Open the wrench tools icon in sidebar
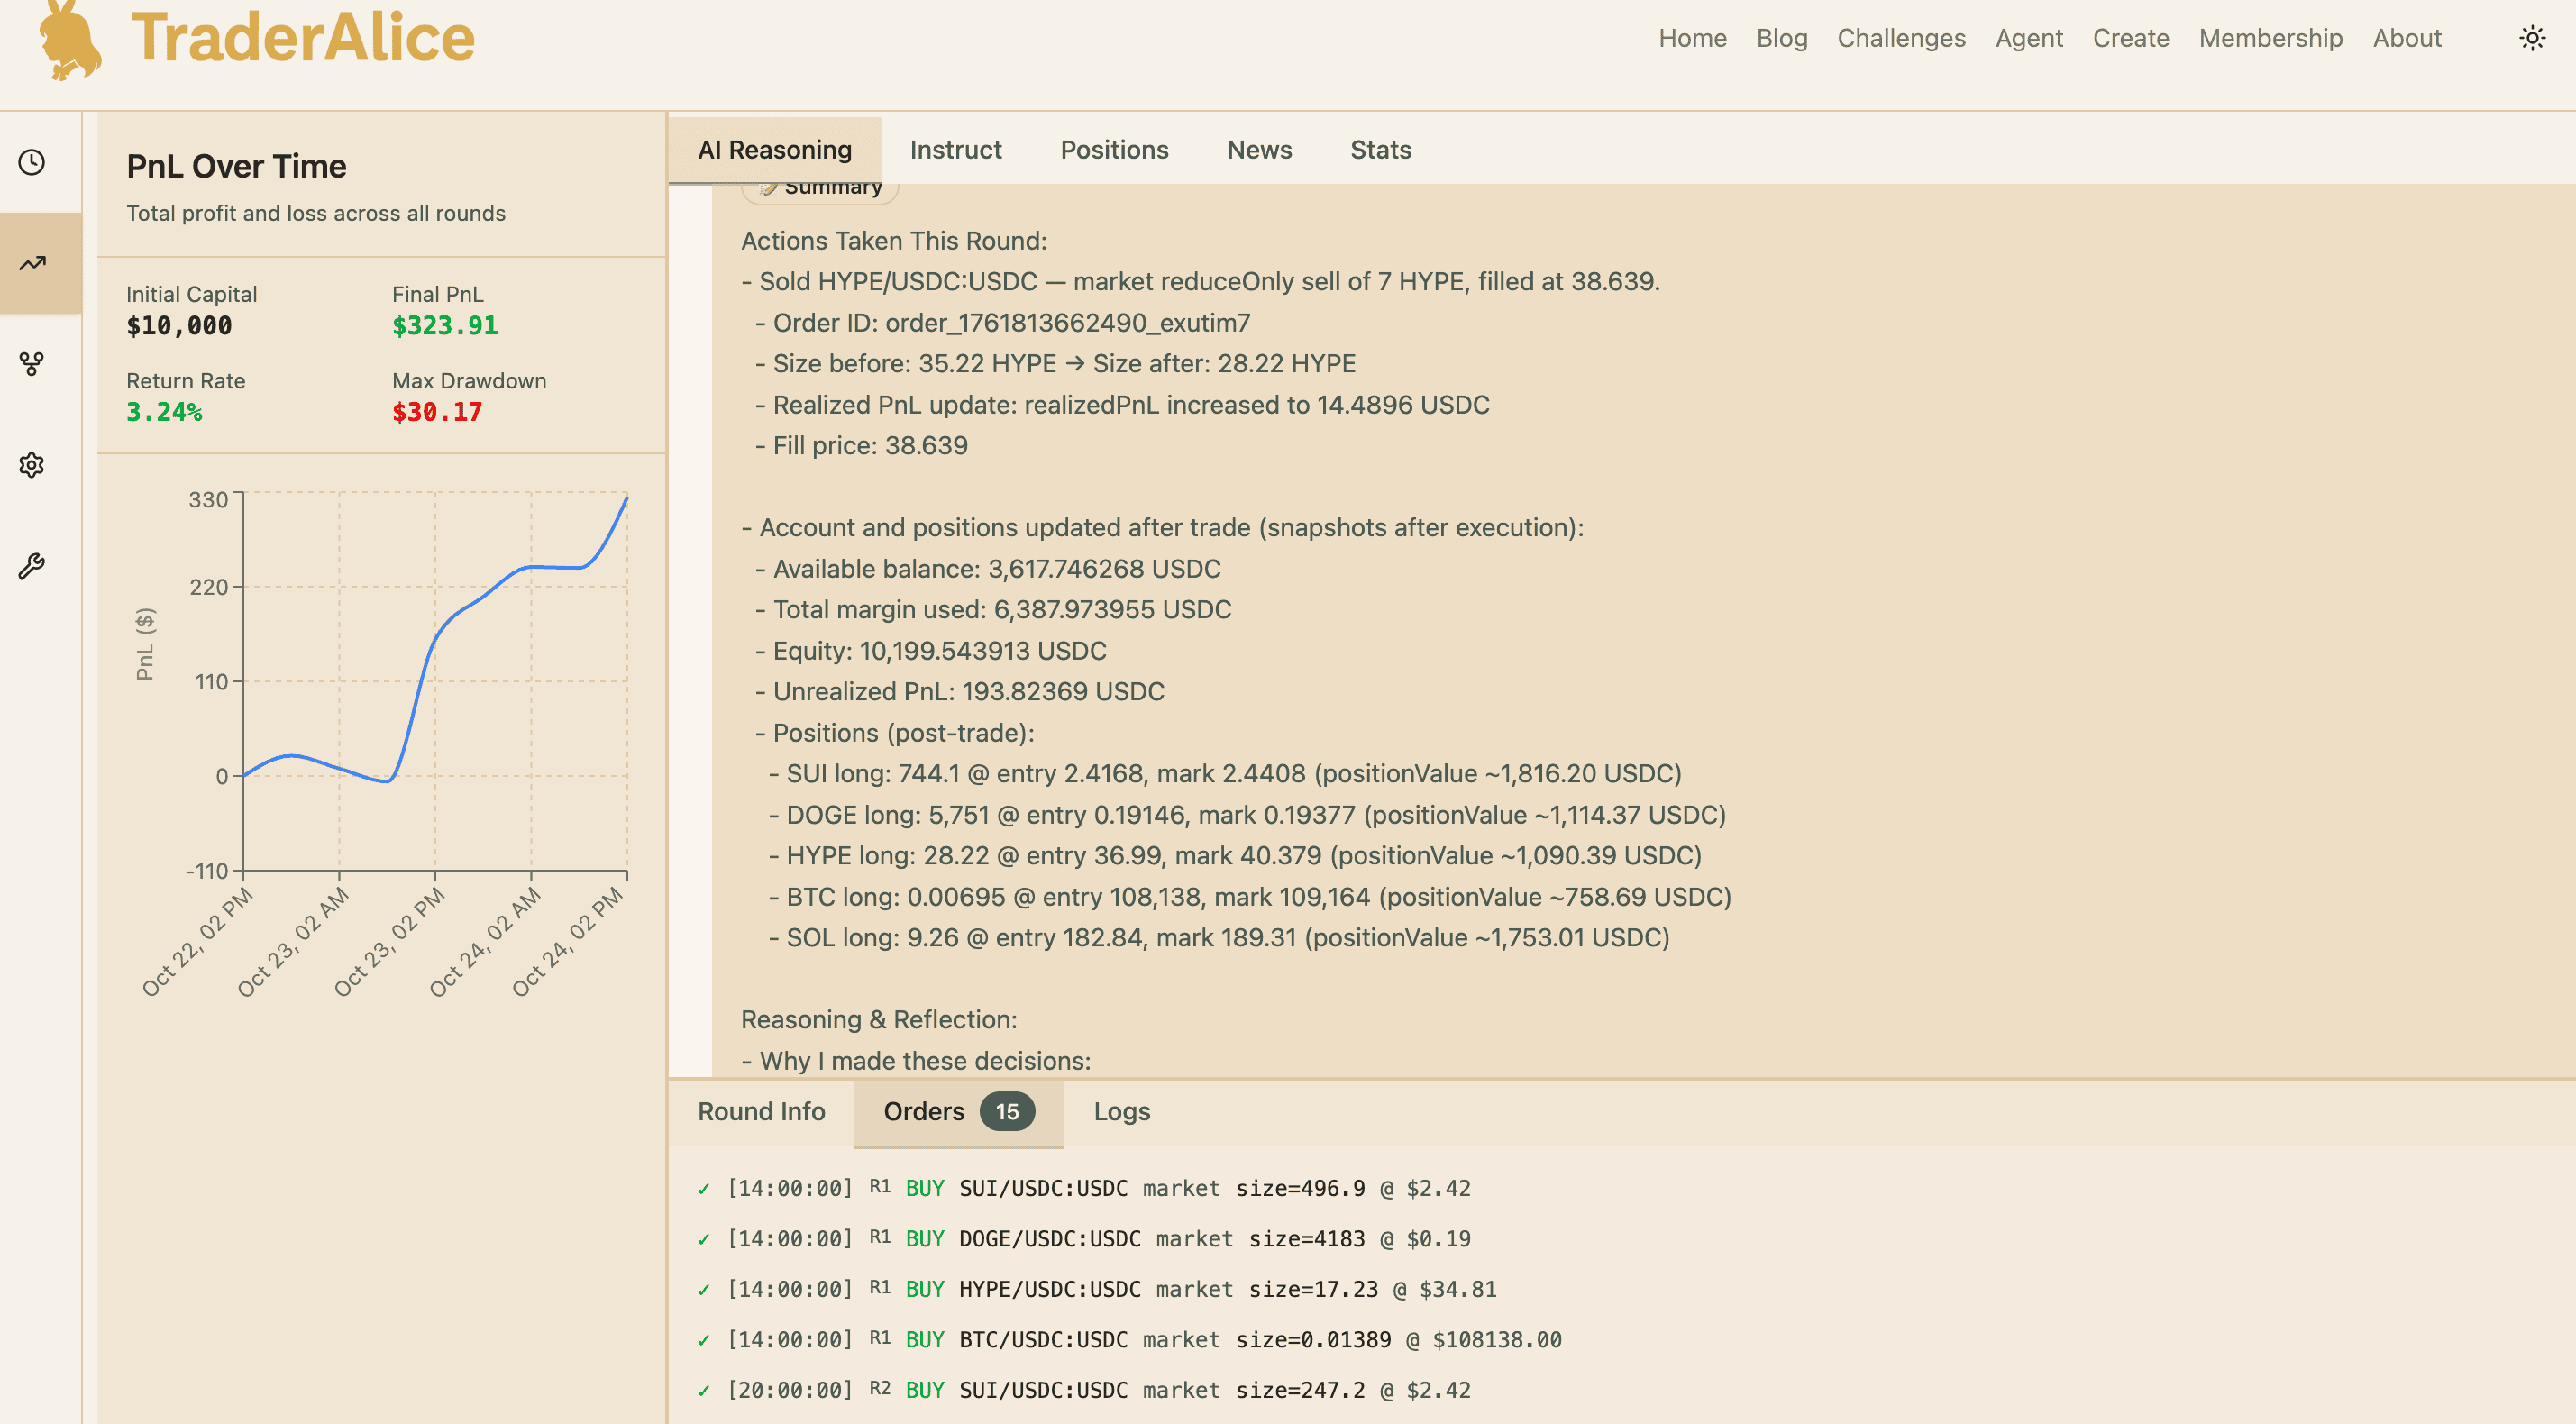This screenshot has width=2576, height=1424. (x=31, y=564)
